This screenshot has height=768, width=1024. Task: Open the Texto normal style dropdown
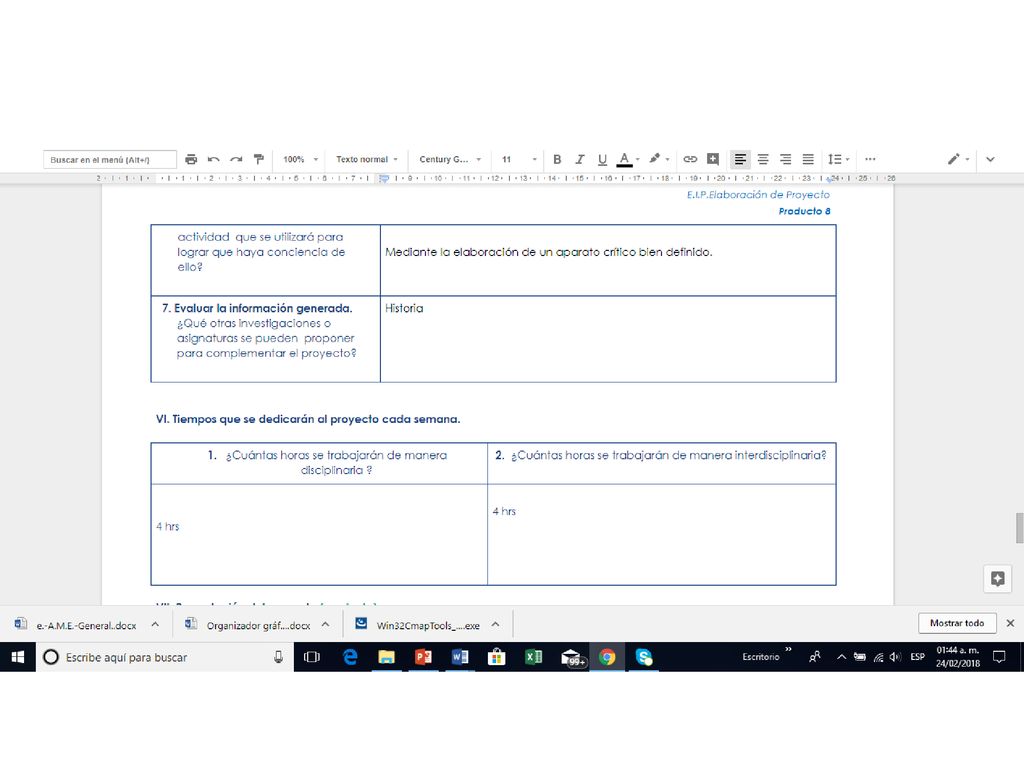367,159
